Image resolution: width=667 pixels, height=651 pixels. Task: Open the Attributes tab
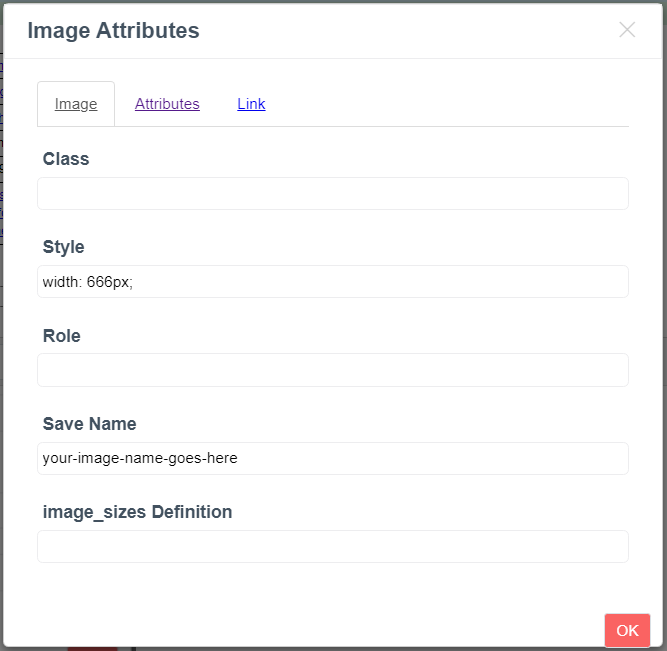(167, 104)
